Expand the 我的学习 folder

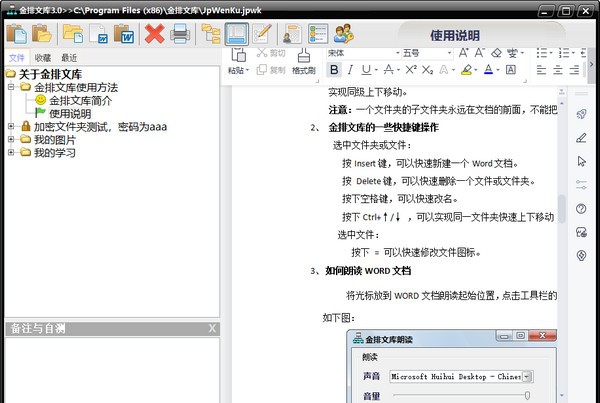point(11,152)
